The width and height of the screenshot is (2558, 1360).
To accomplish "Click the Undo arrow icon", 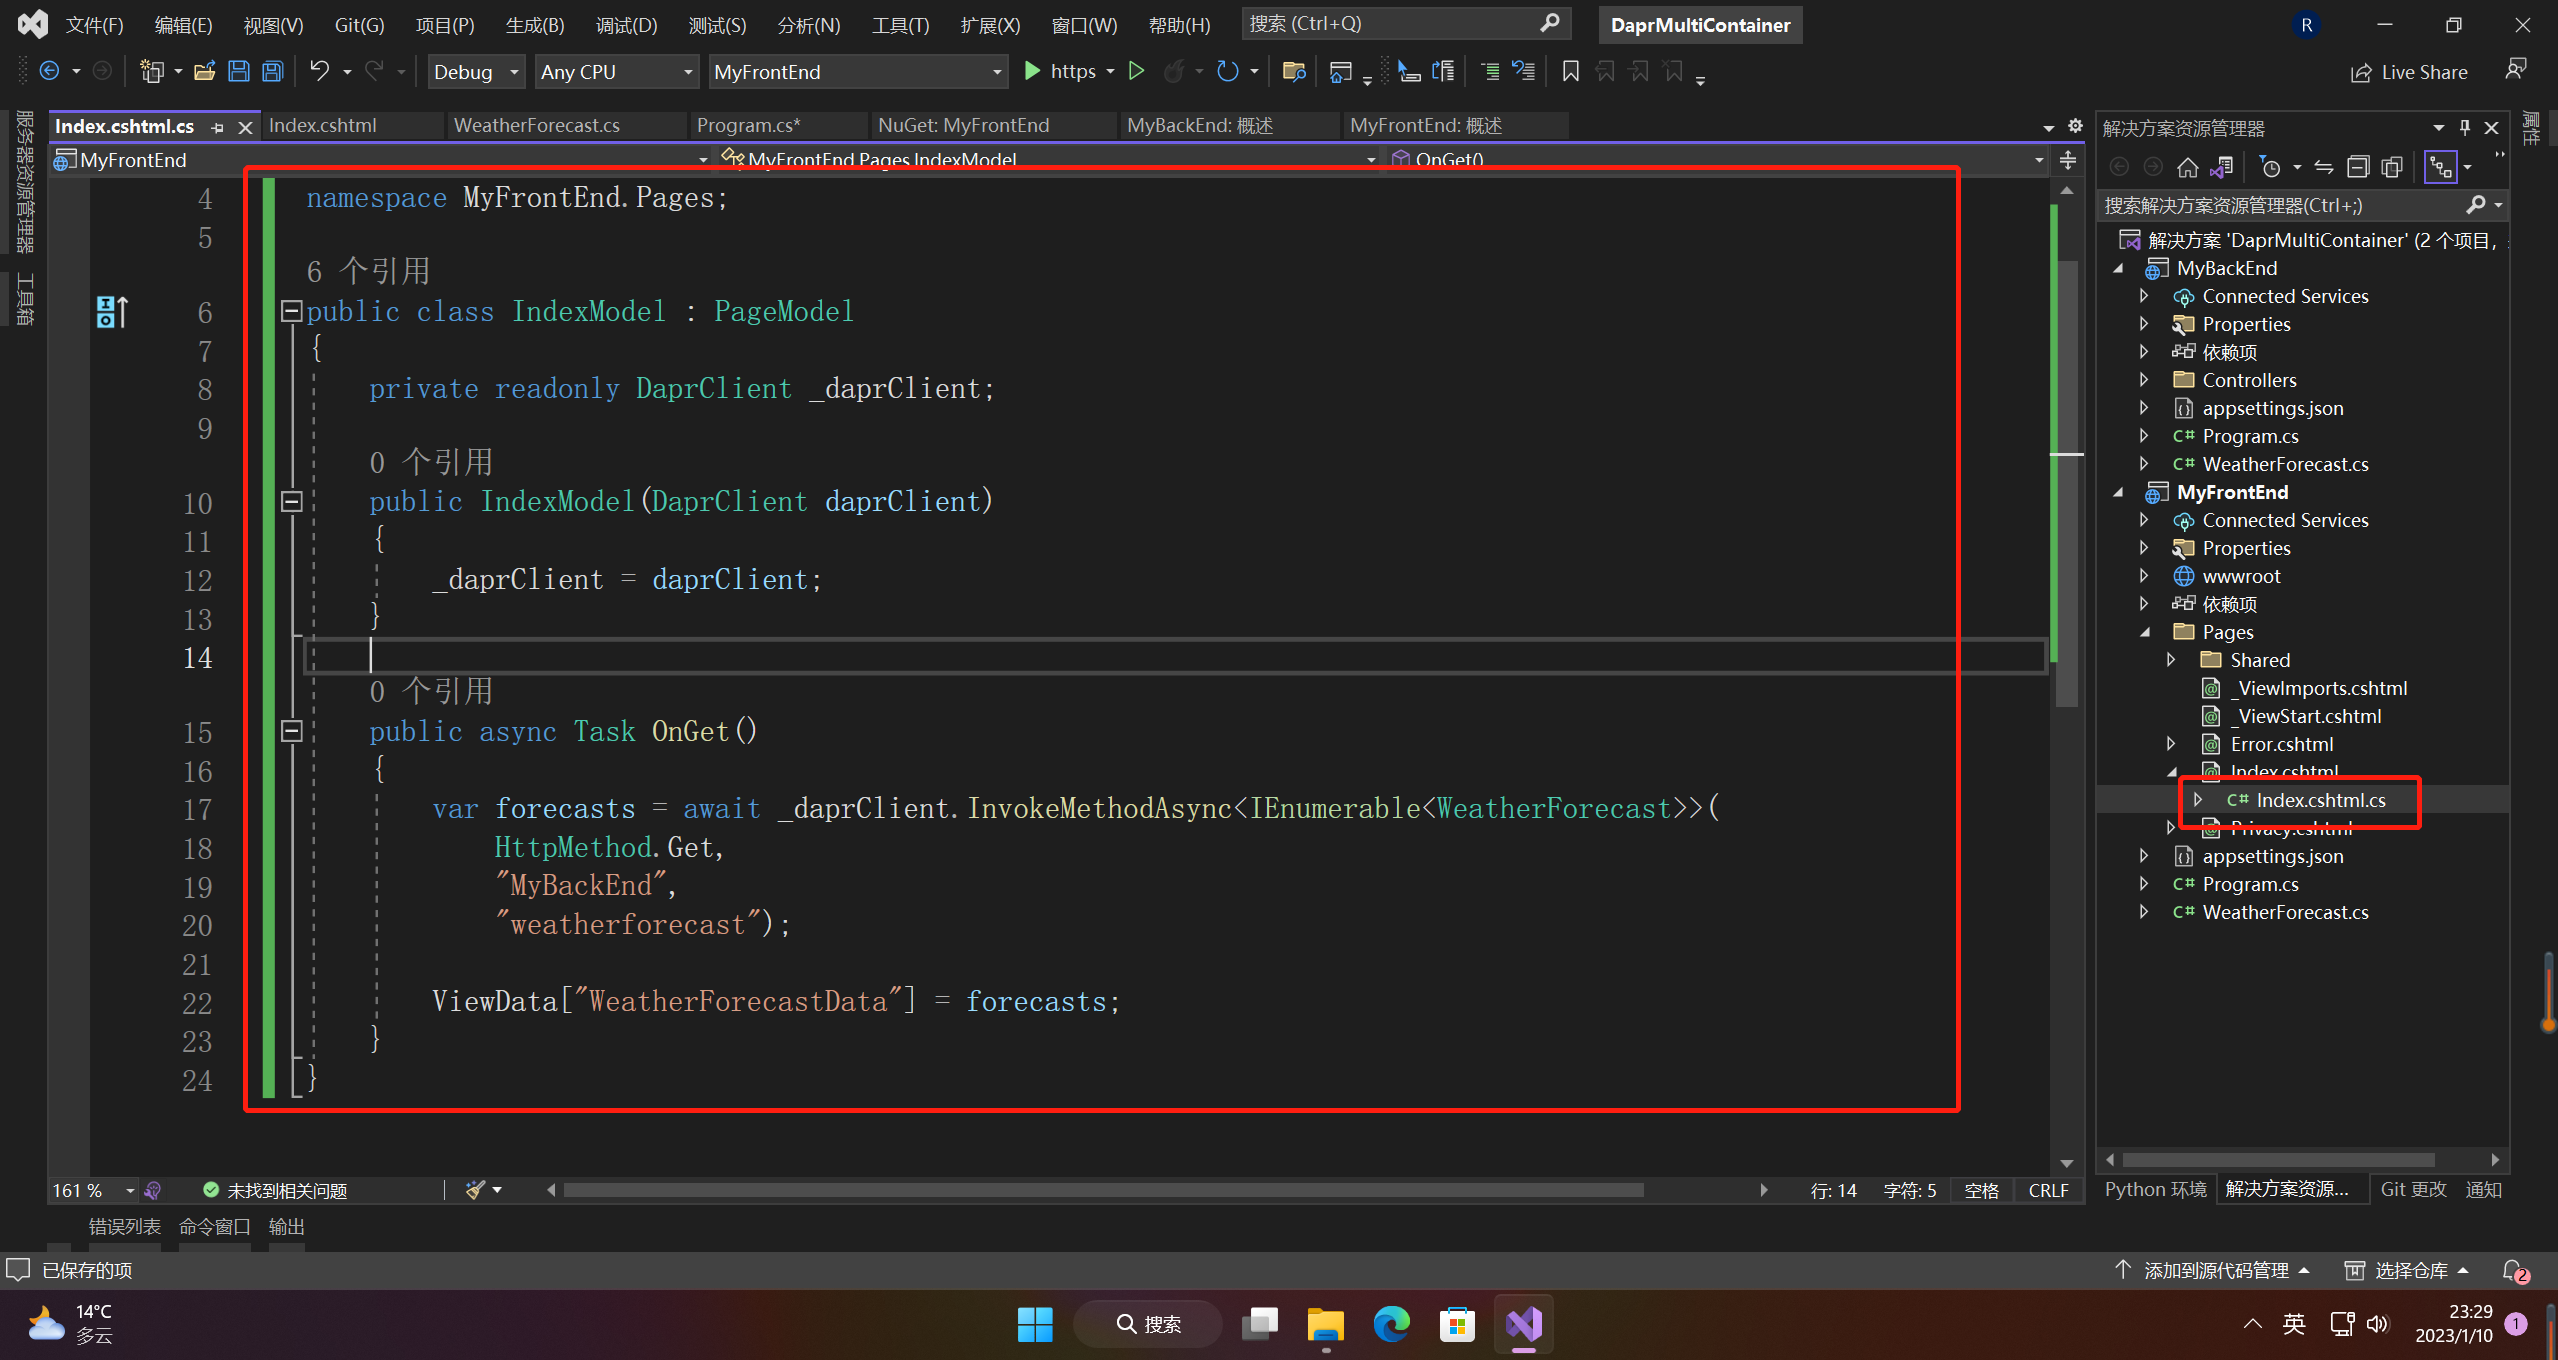I will (319, 71).
